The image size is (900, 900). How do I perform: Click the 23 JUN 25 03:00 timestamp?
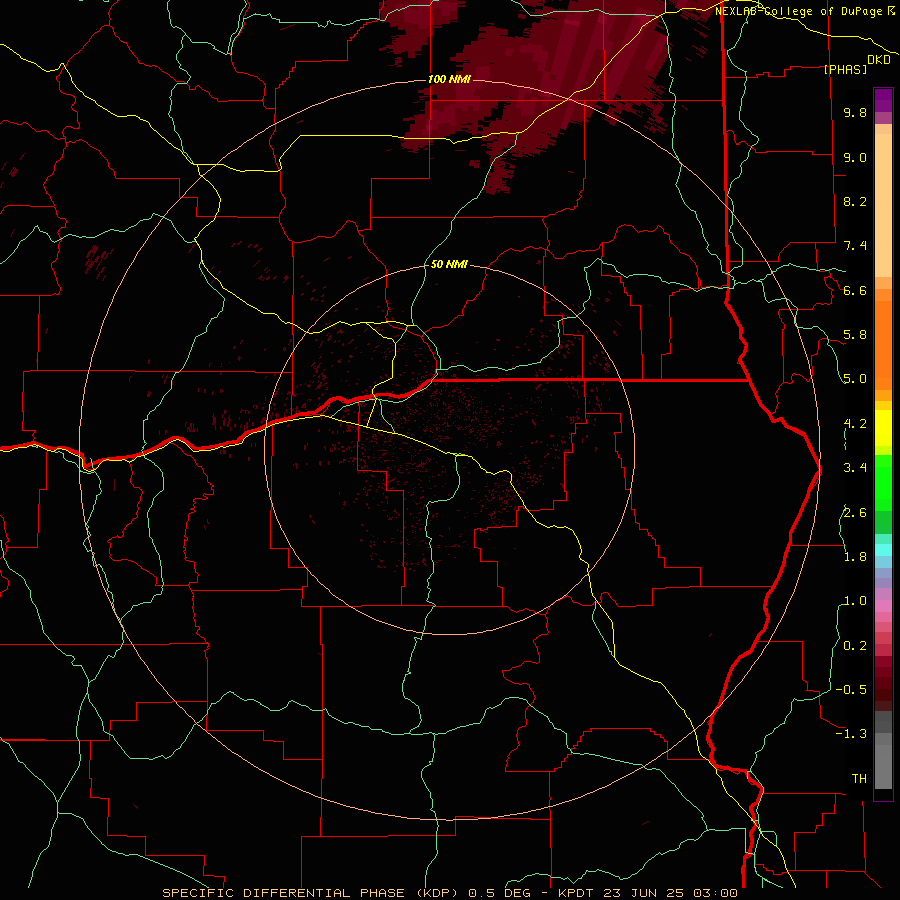(x=670, y=893)
